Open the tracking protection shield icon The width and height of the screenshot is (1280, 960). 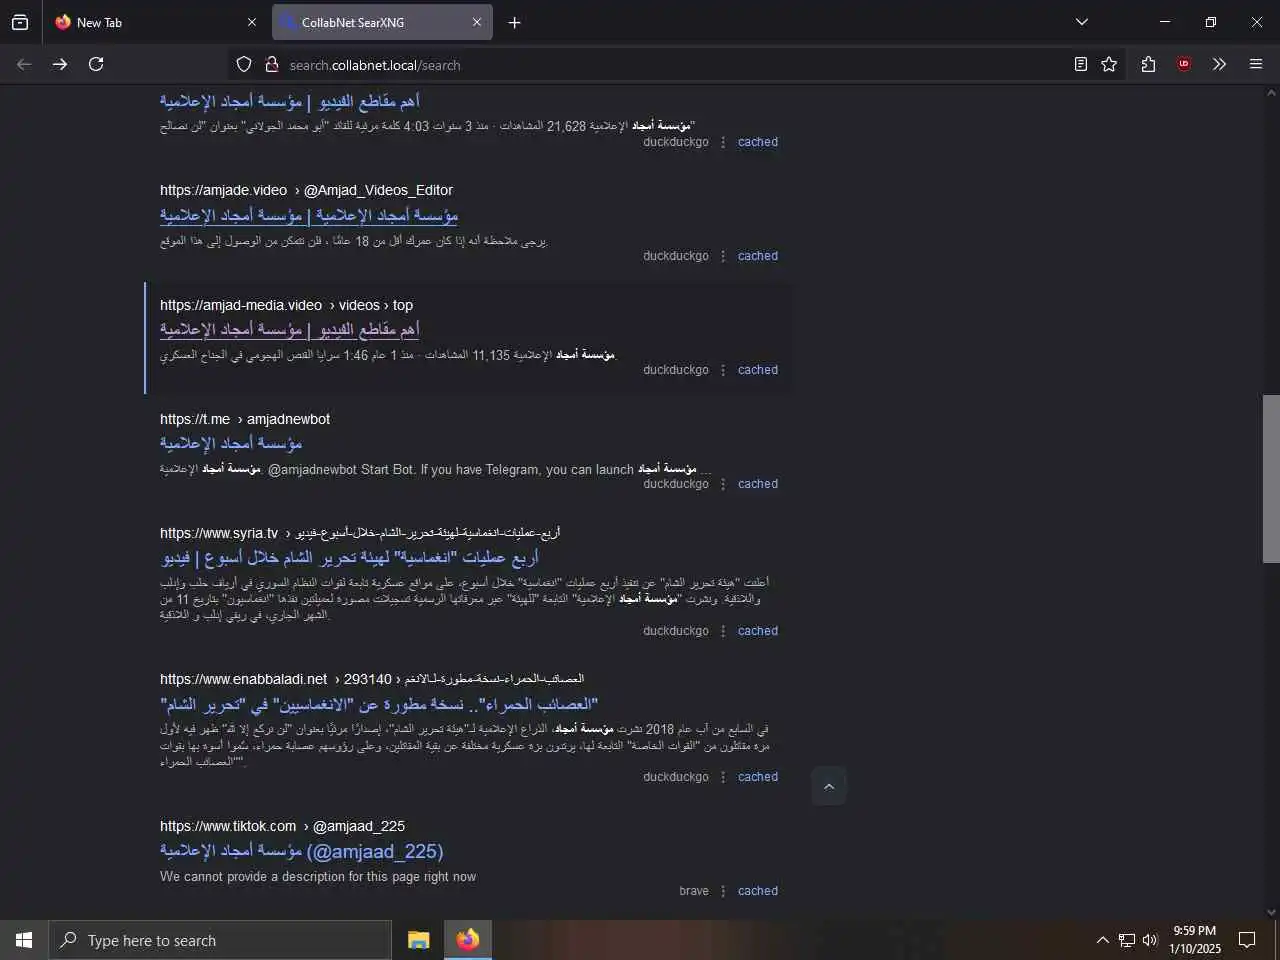pos(243,65)
